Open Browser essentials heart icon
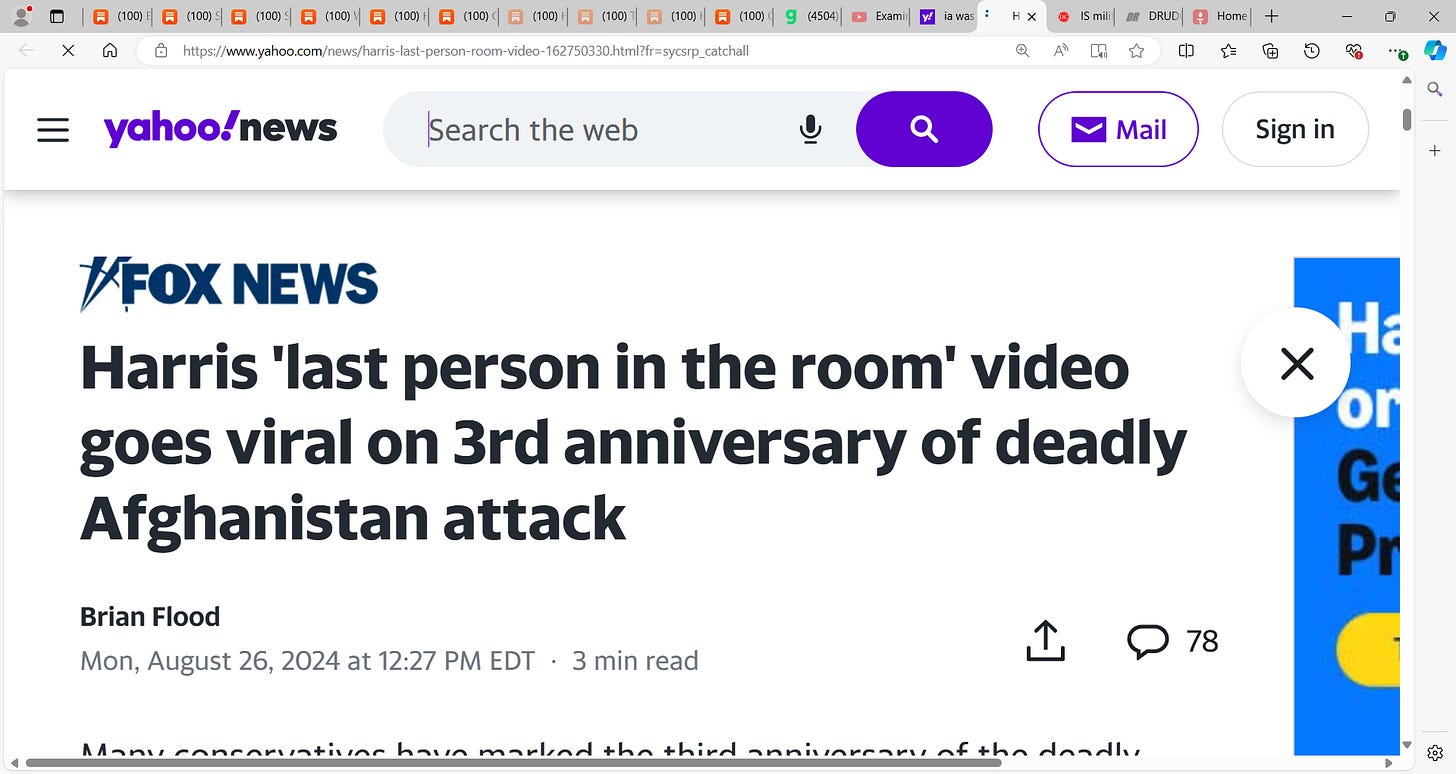This screenshot has width=1456, height=774. coord(1354,50)
